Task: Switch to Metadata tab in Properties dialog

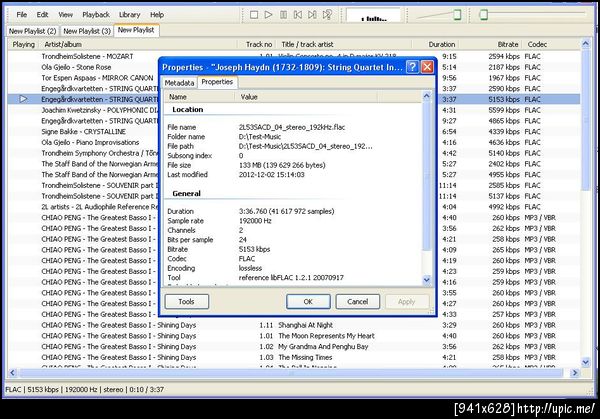Action: pyautogui.click(x=179, y=83)
